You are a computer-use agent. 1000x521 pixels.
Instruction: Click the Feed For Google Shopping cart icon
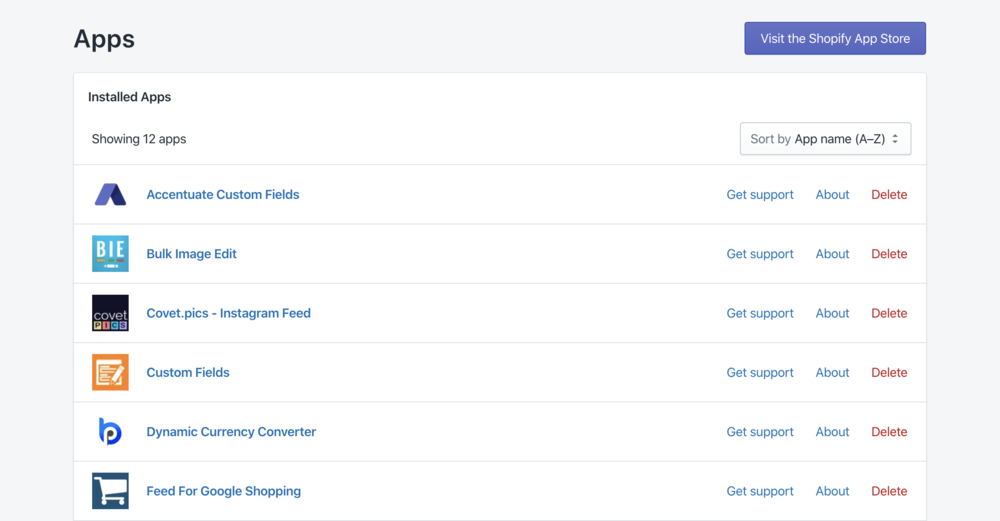coord(110,491)
